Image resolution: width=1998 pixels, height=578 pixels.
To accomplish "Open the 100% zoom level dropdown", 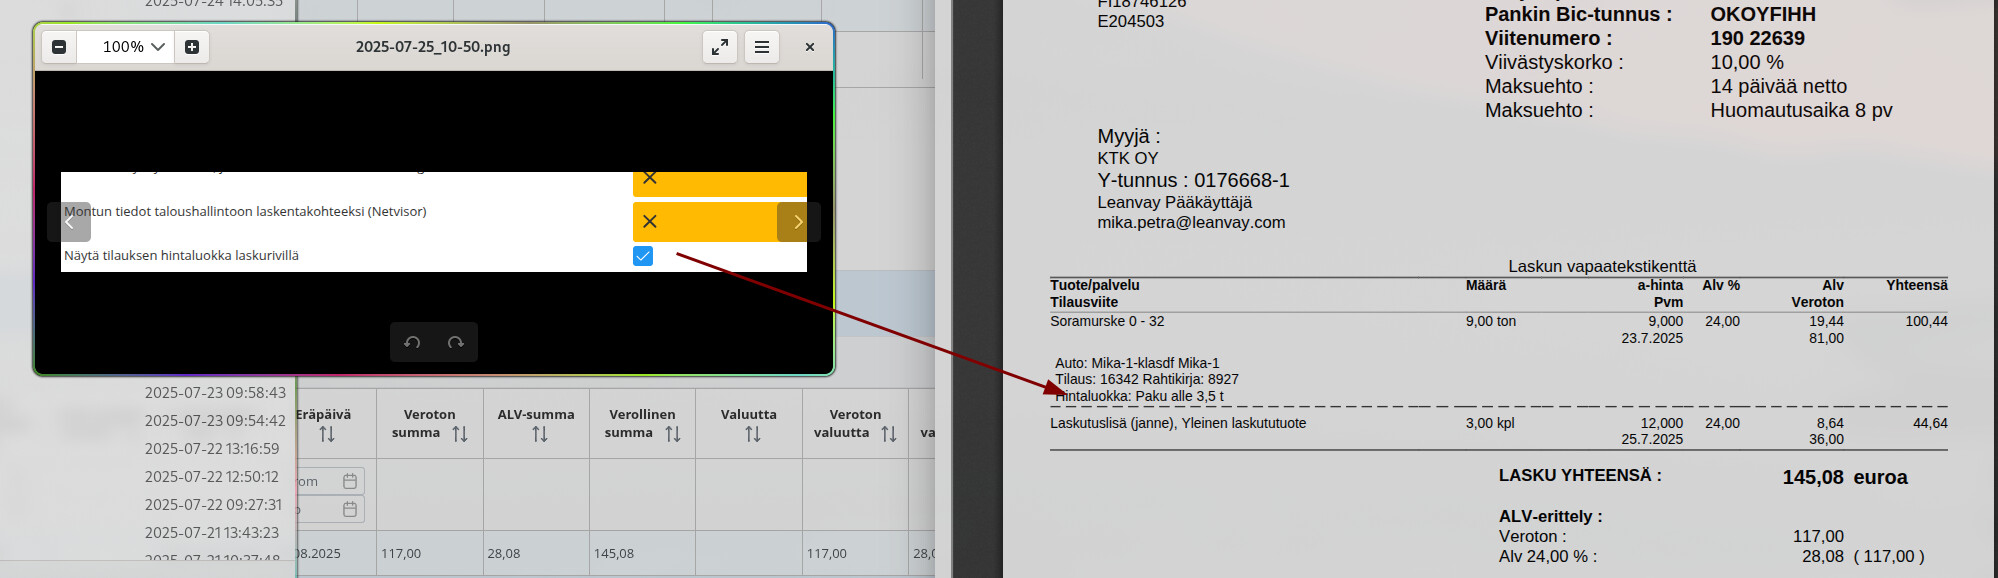I will (134, 47).
